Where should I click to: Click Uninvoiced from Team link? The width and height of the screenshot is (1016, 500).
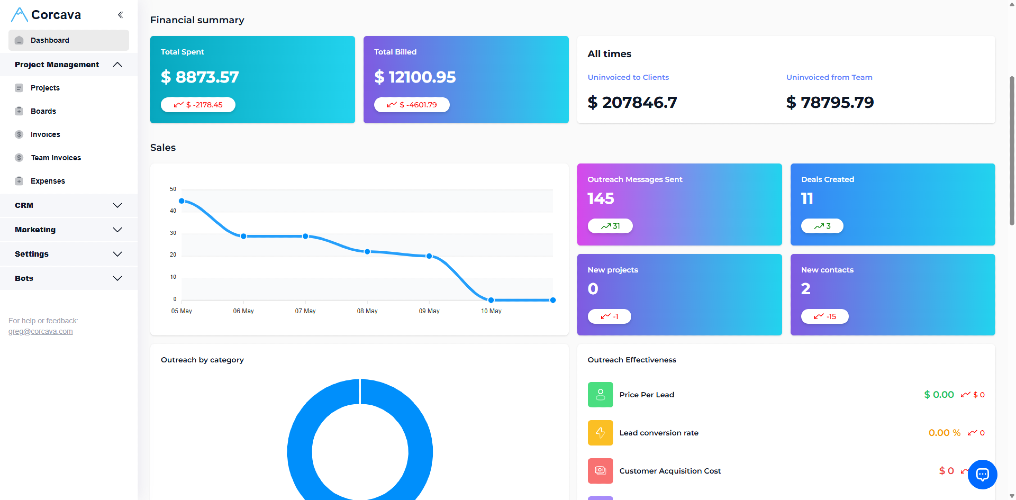829,77
